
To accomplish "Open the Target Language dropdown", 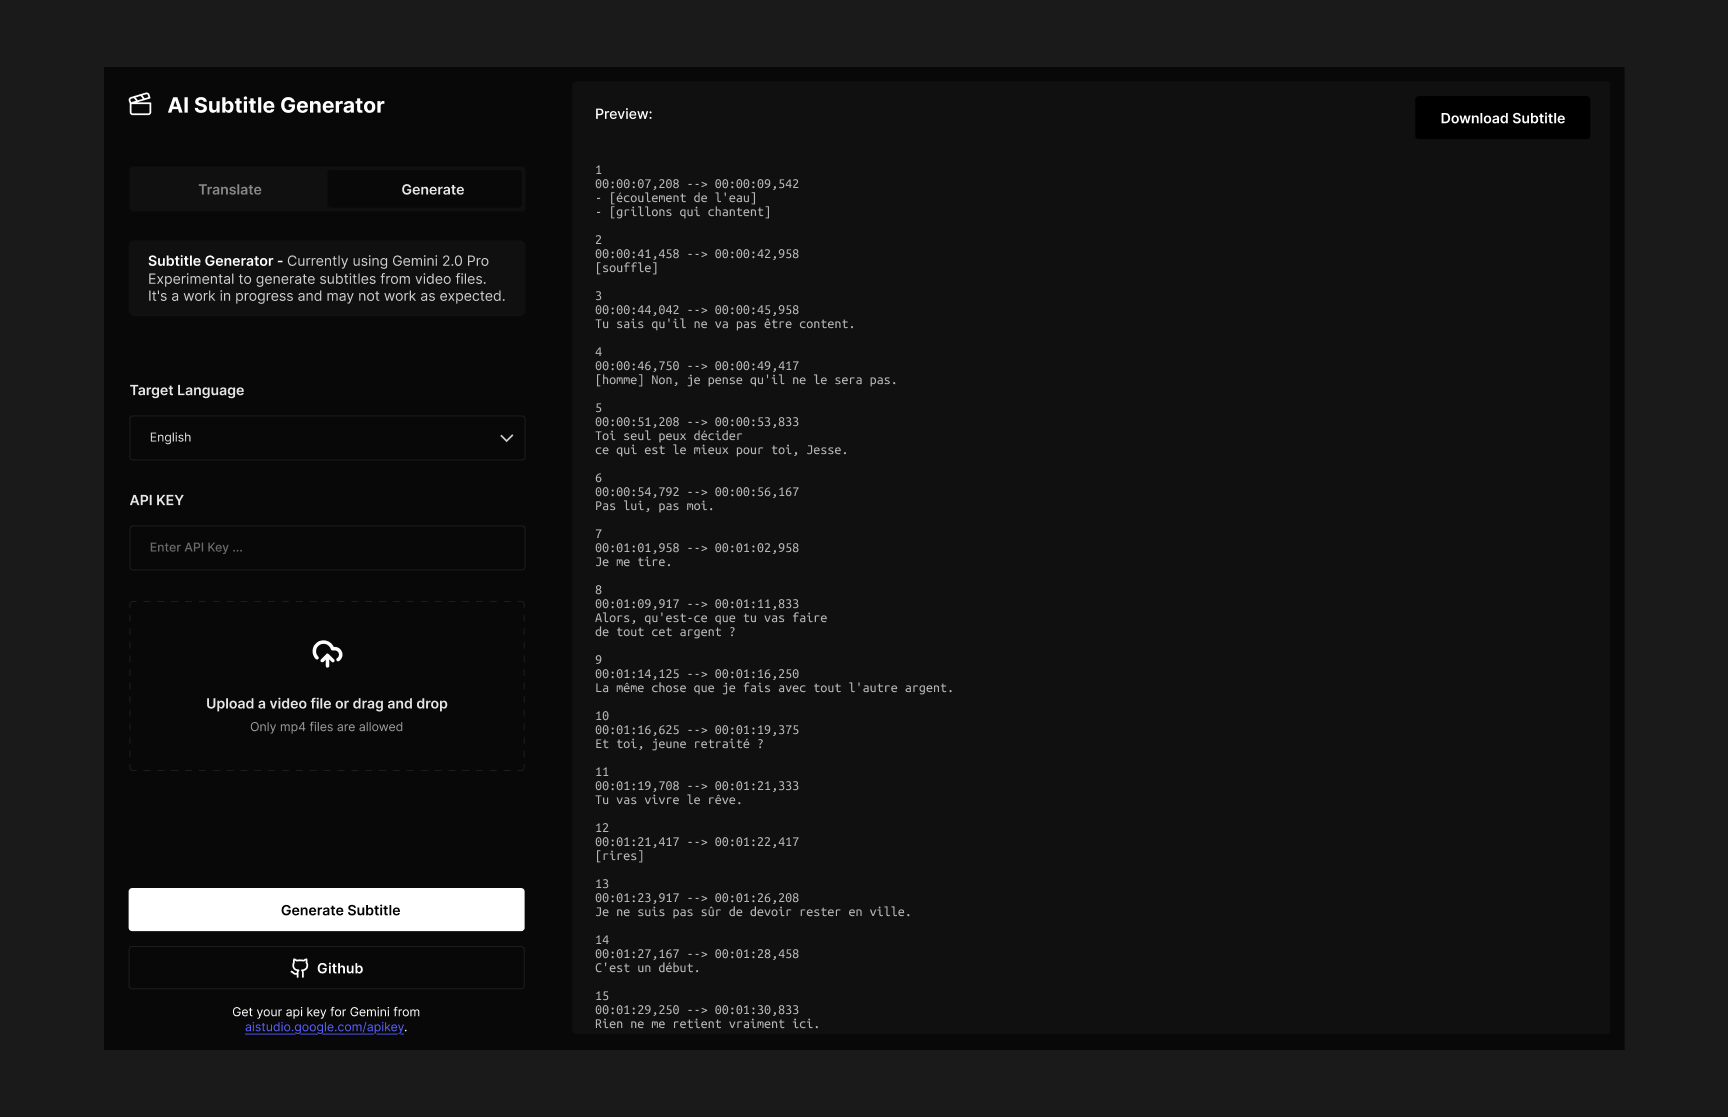I will 326,438.
